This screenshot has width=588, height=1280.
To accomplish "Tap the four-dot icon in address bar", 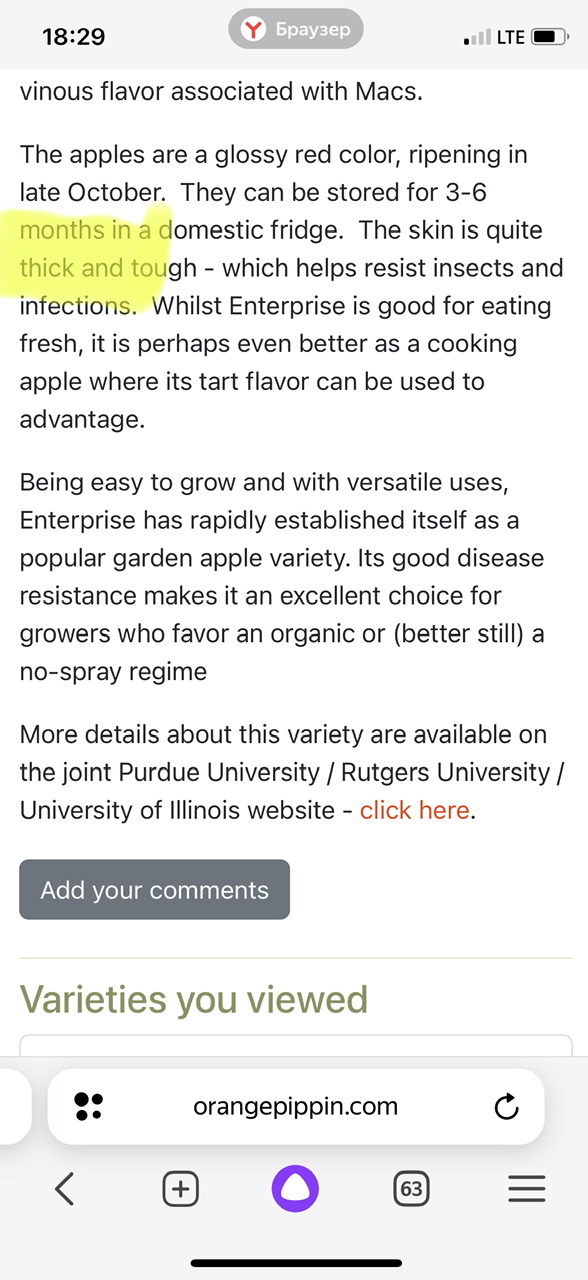I will [x=89, y=1106].
